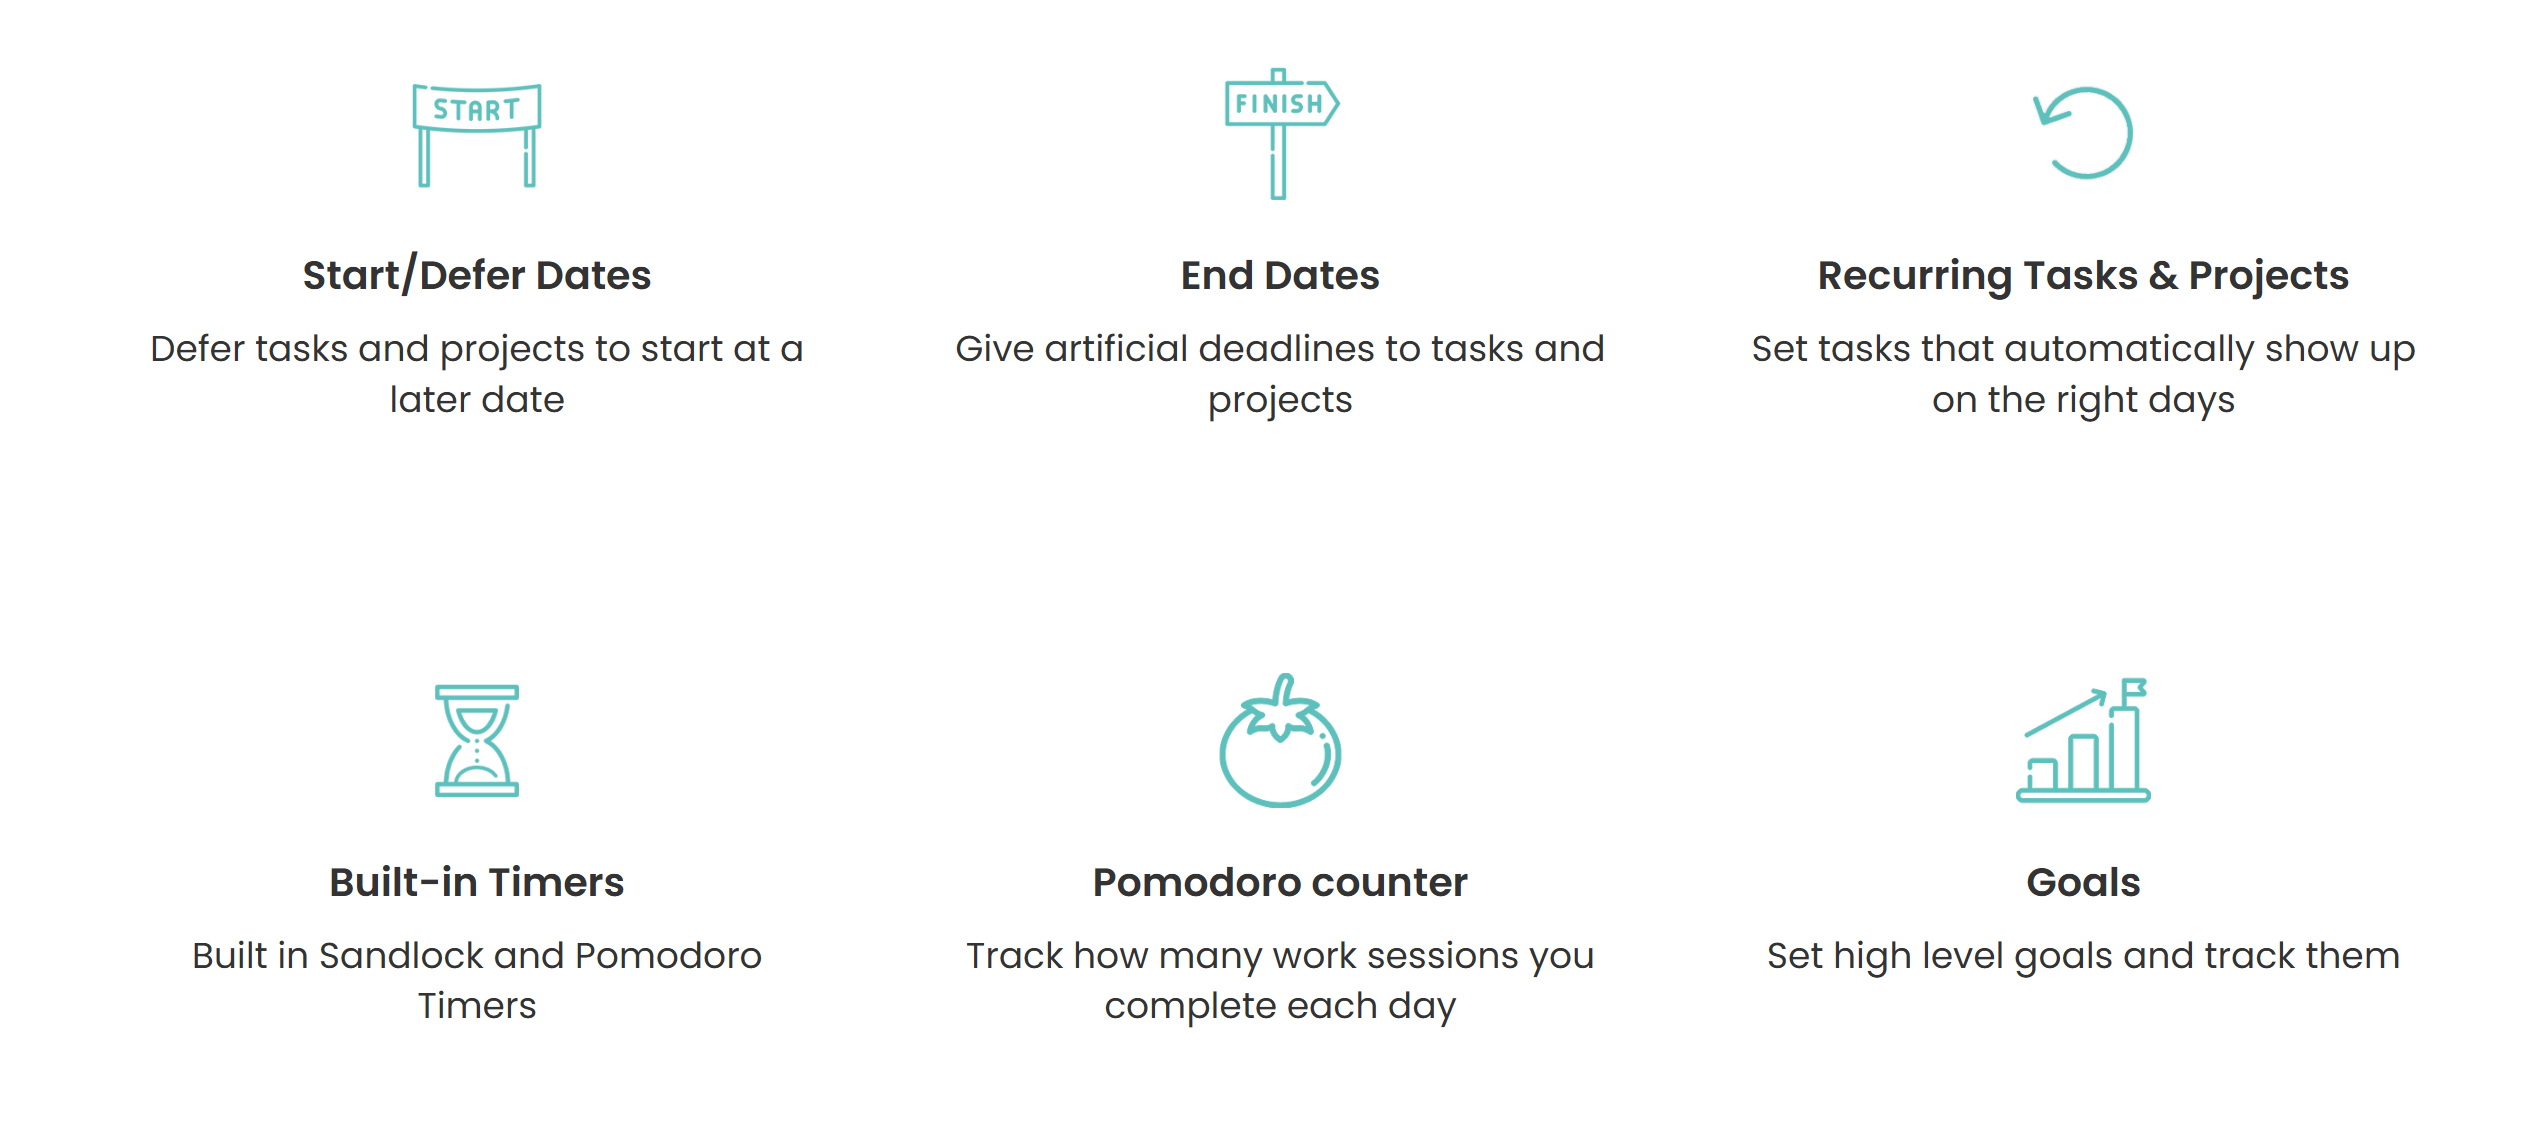This screenshot has height=1132, width=2539.
Task: Click the 'Set high level goals' description
Action: coord(2083,956)
